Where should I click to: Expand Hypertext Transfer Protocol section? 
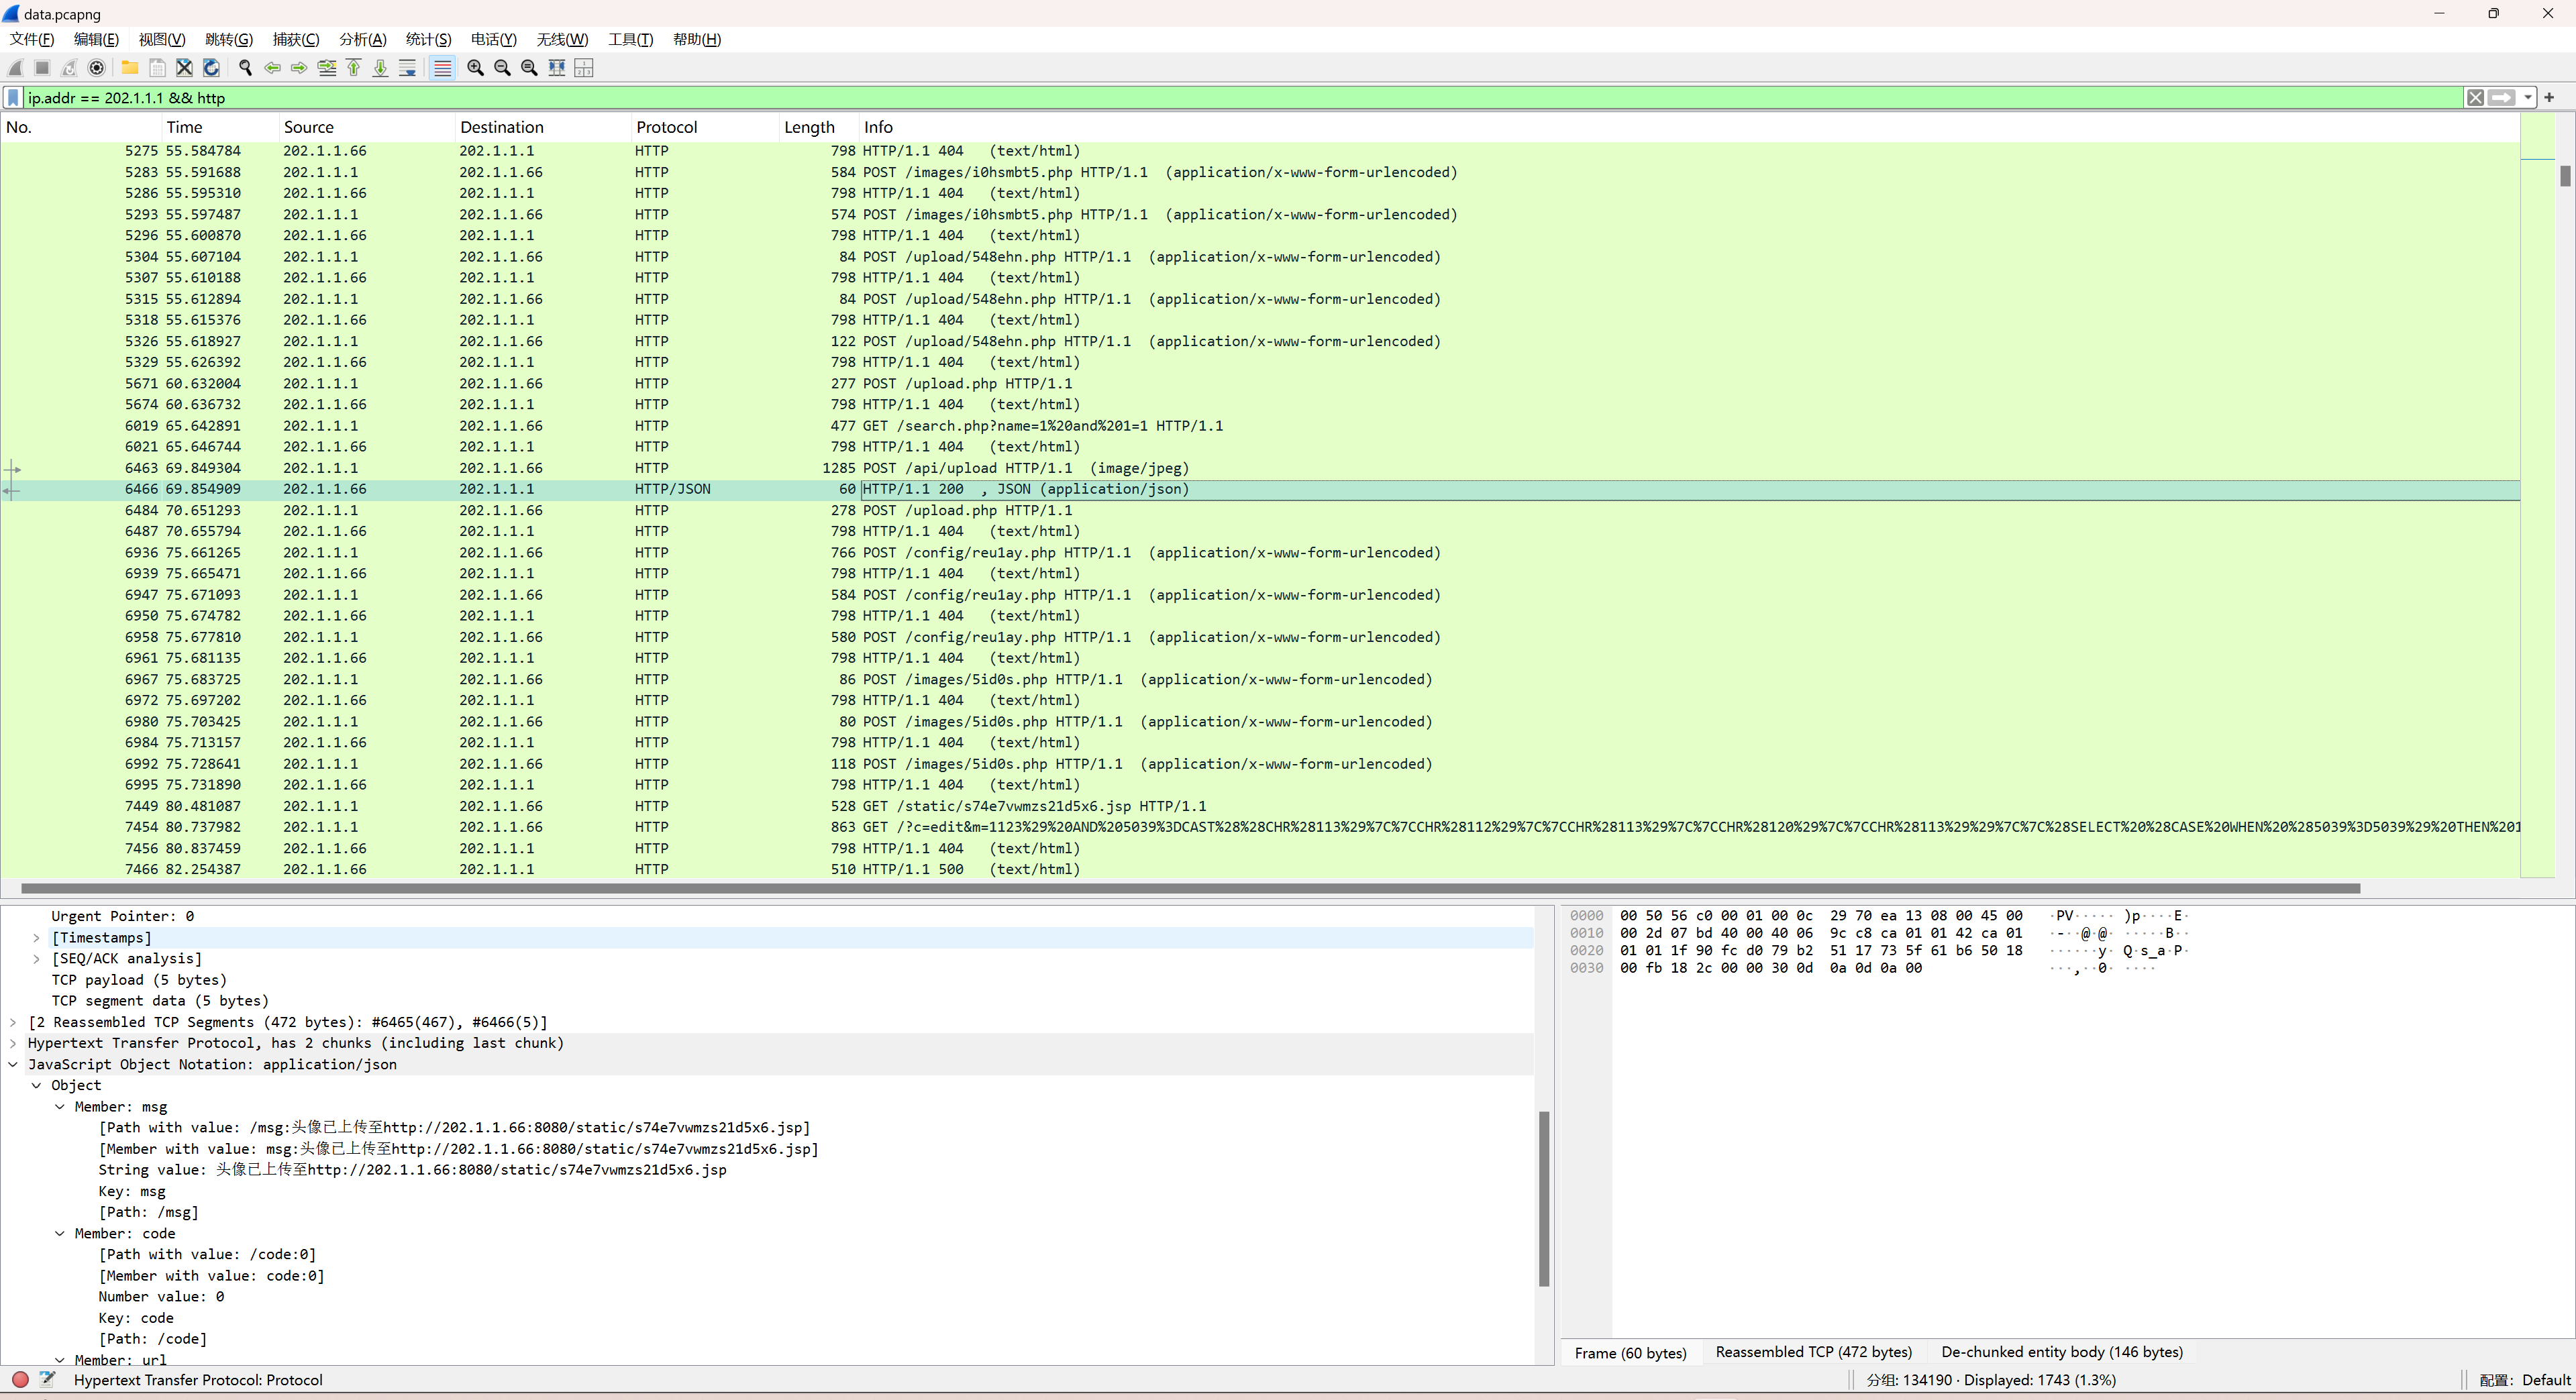(13, 1043)
